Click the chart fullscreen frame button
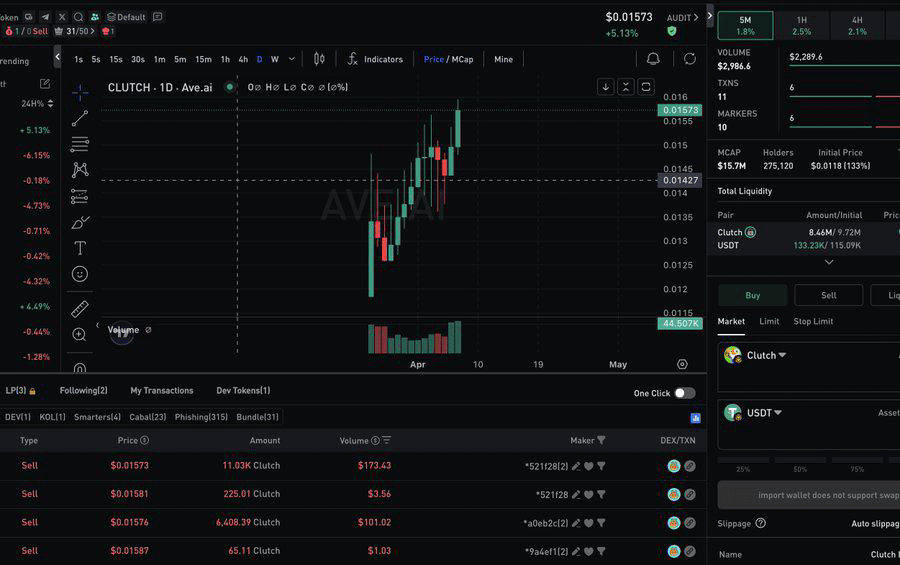Screen dimensions: 900x565 646,87
